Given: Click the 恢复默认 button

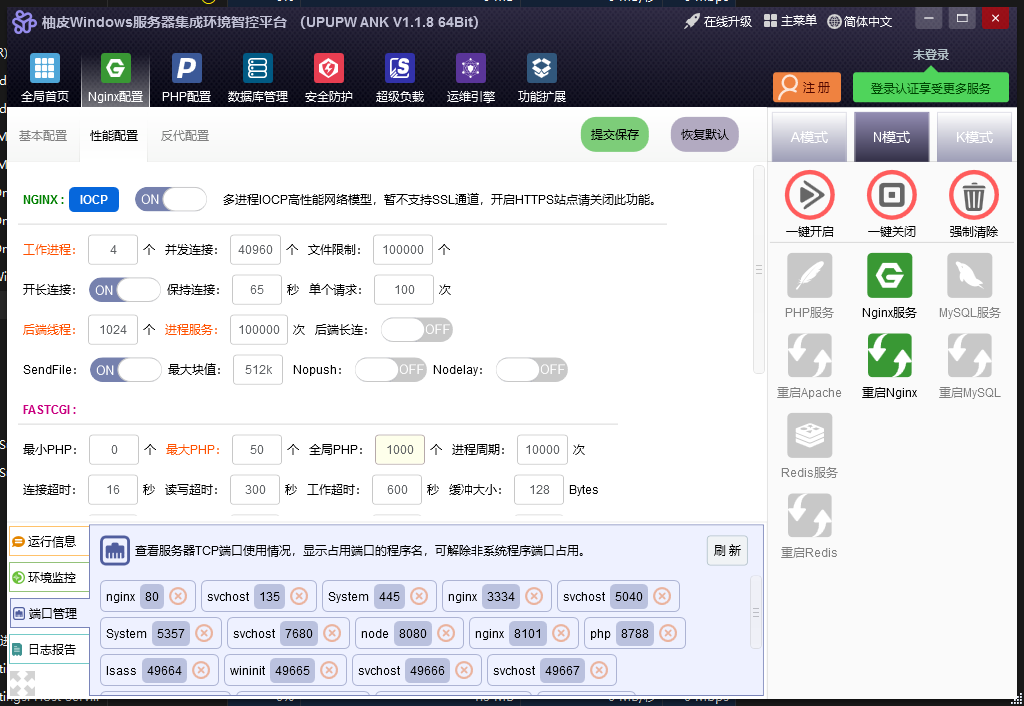Looking at the screenshot, I should pos(705,135).
